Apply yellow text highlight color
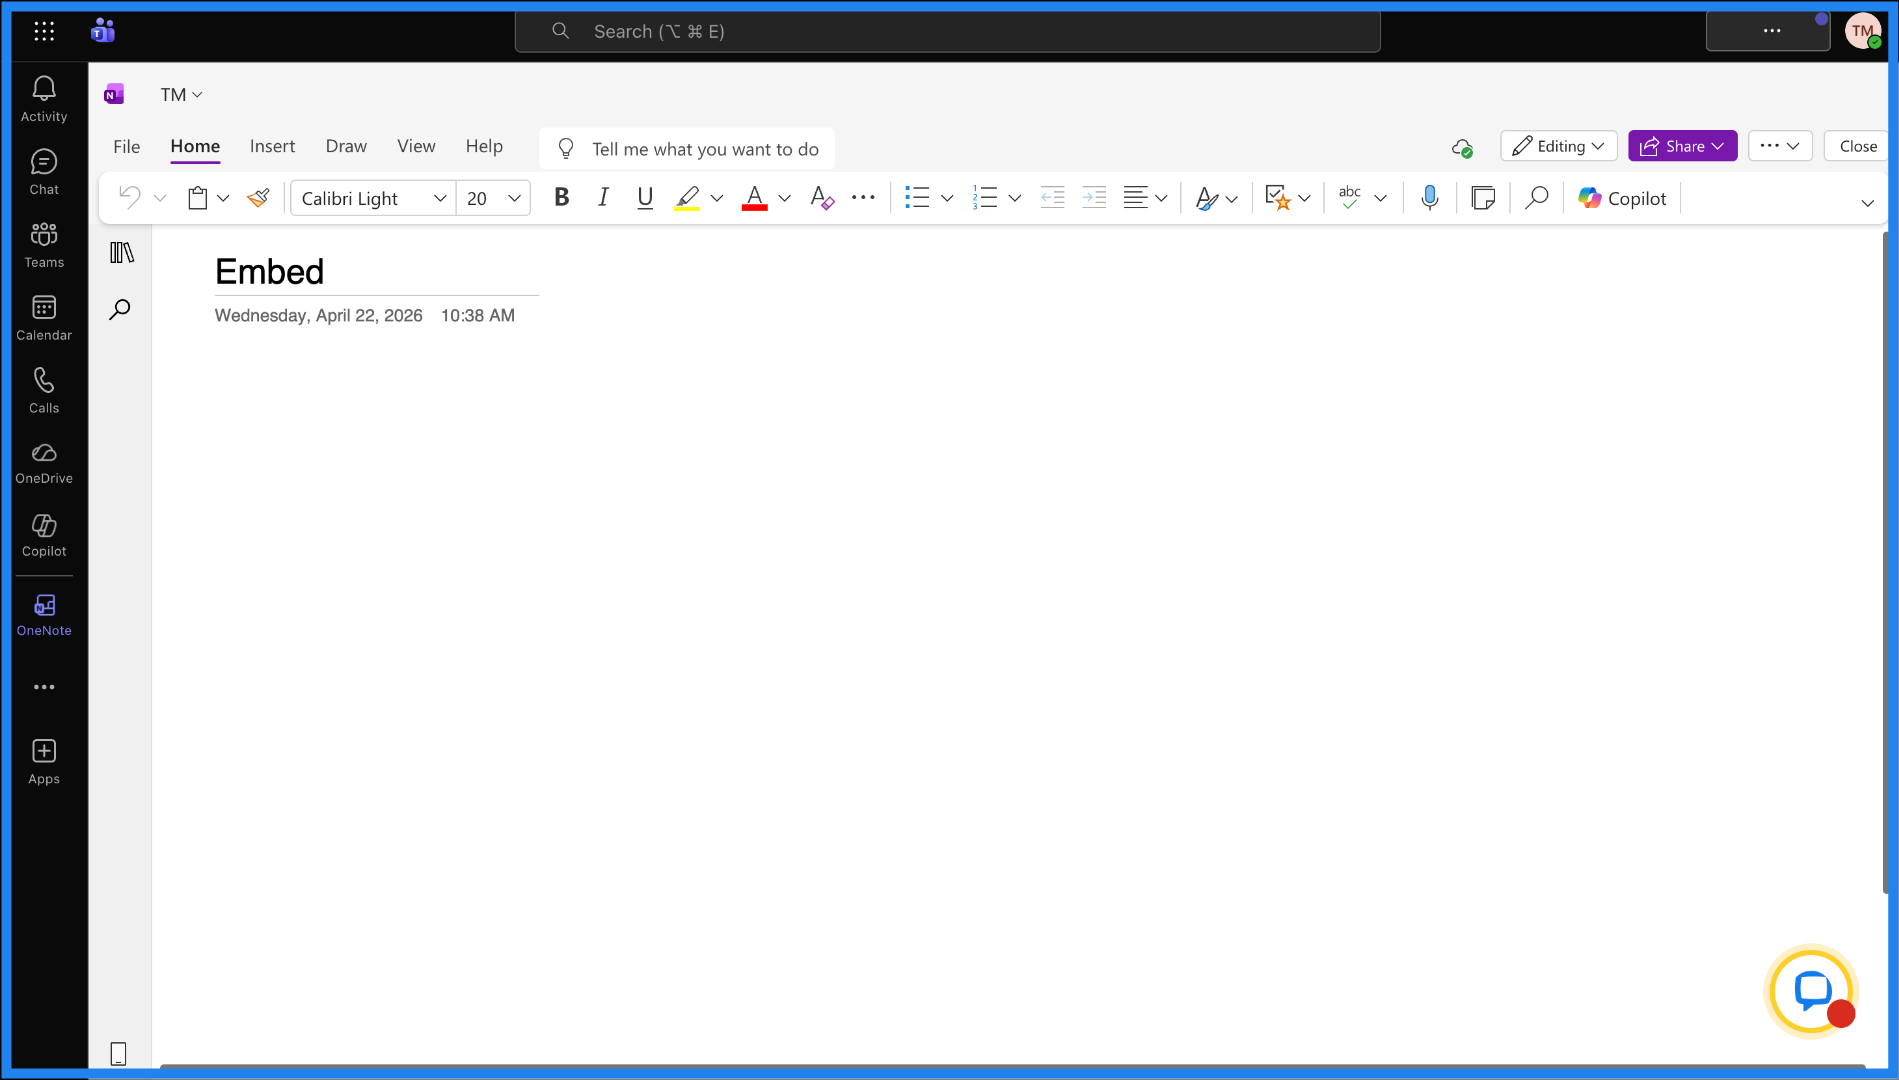 pos(687,198)
